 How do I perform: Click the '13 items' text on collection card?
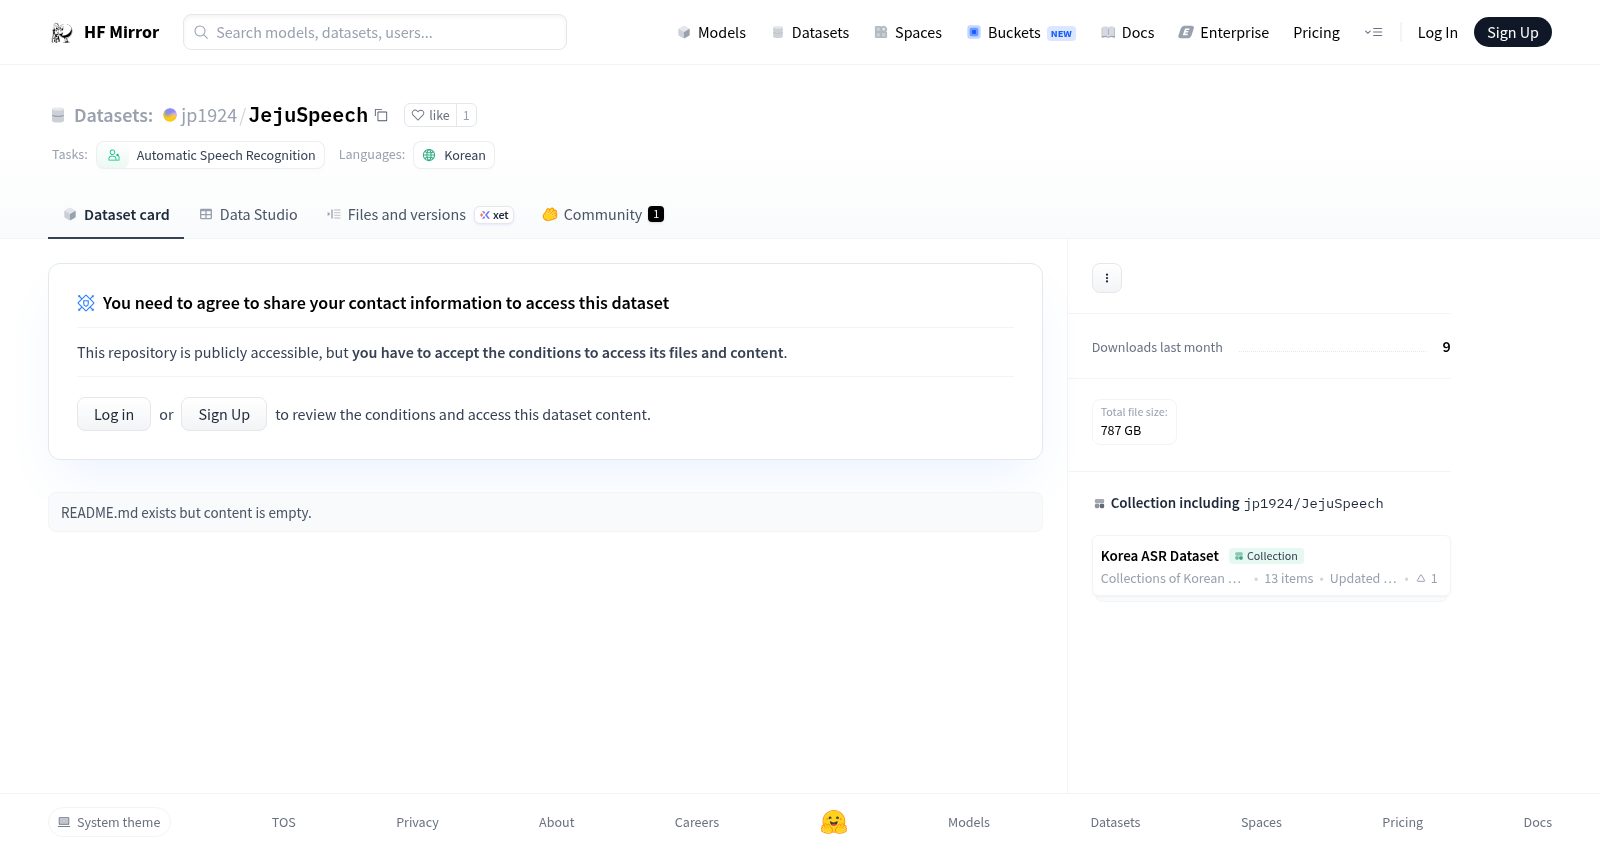point(1288,578)
